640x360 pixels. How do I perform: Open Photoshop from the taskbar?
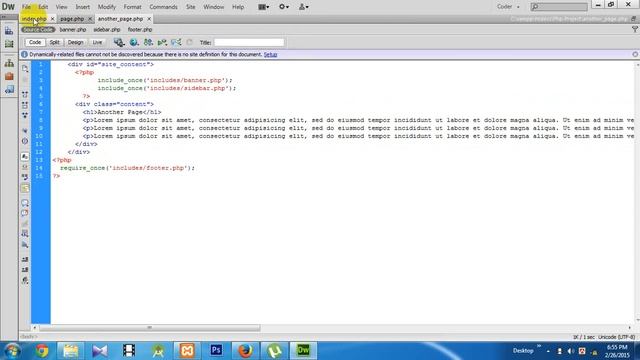(216, 350)
